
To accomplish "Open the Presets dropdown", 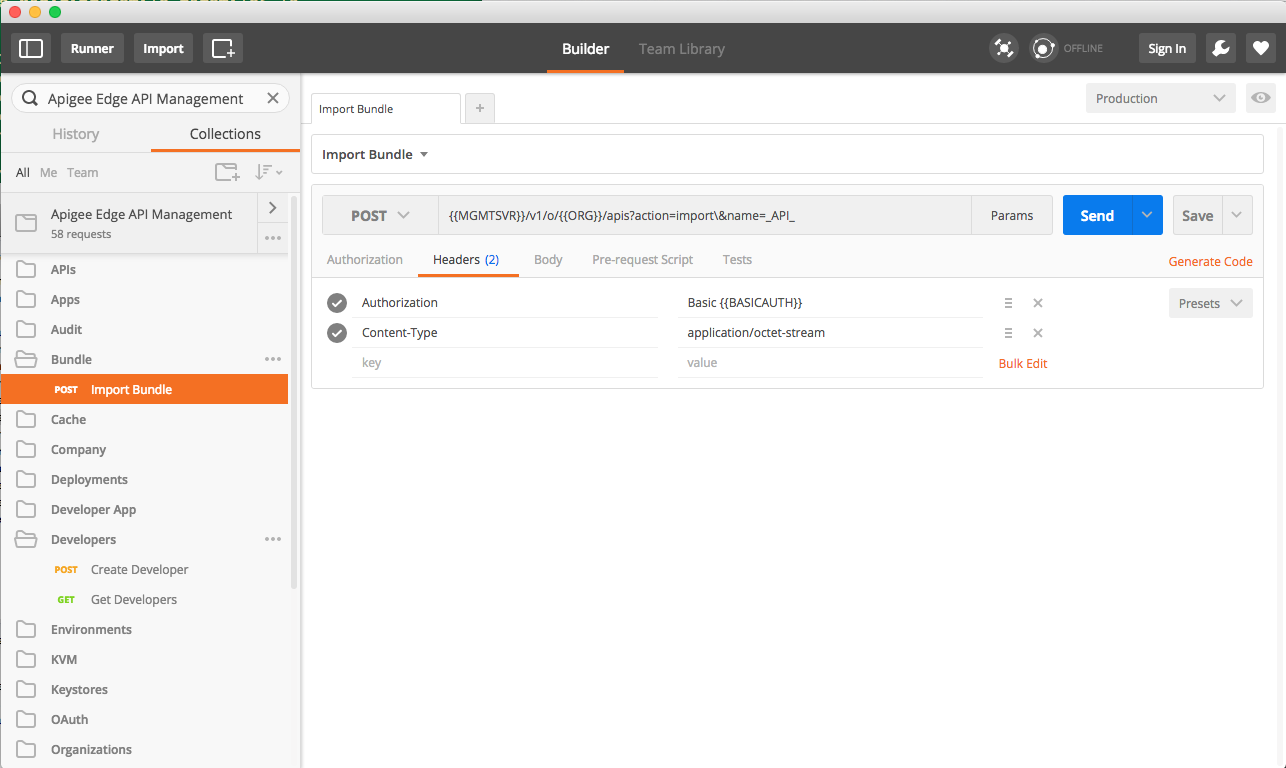I will point(1210,303).
